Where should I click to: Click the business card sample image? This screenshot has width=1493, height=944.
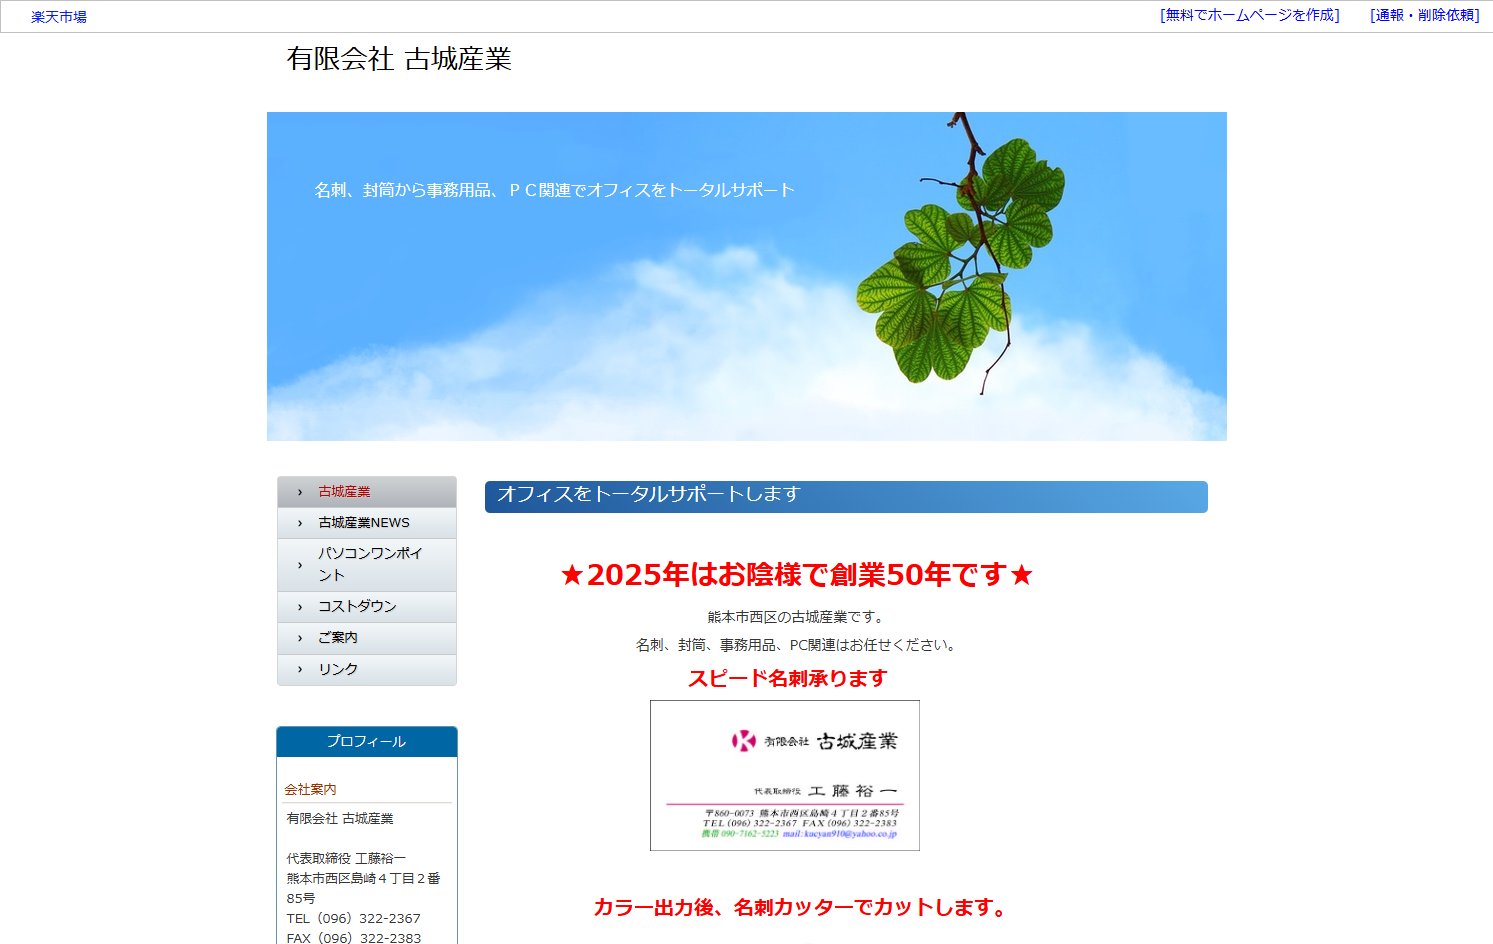785,774
